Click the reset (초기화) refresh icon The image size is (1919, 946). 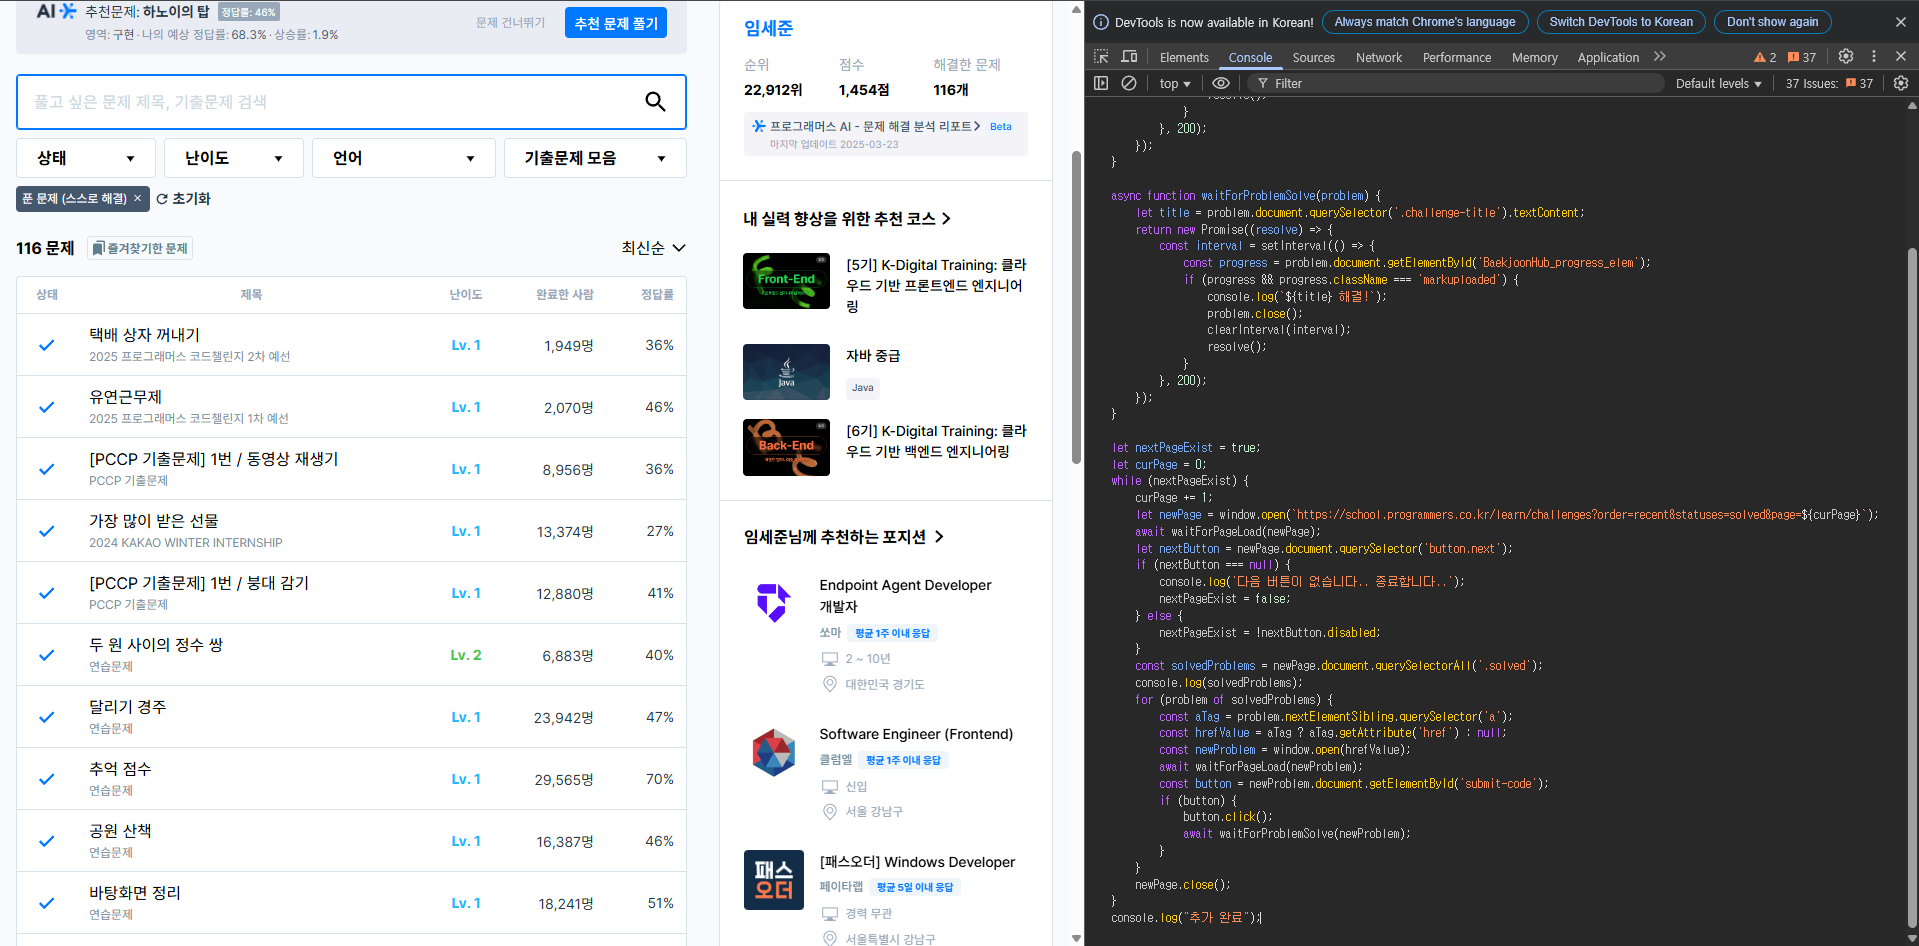pyautogui.click(x=162, y=199)
